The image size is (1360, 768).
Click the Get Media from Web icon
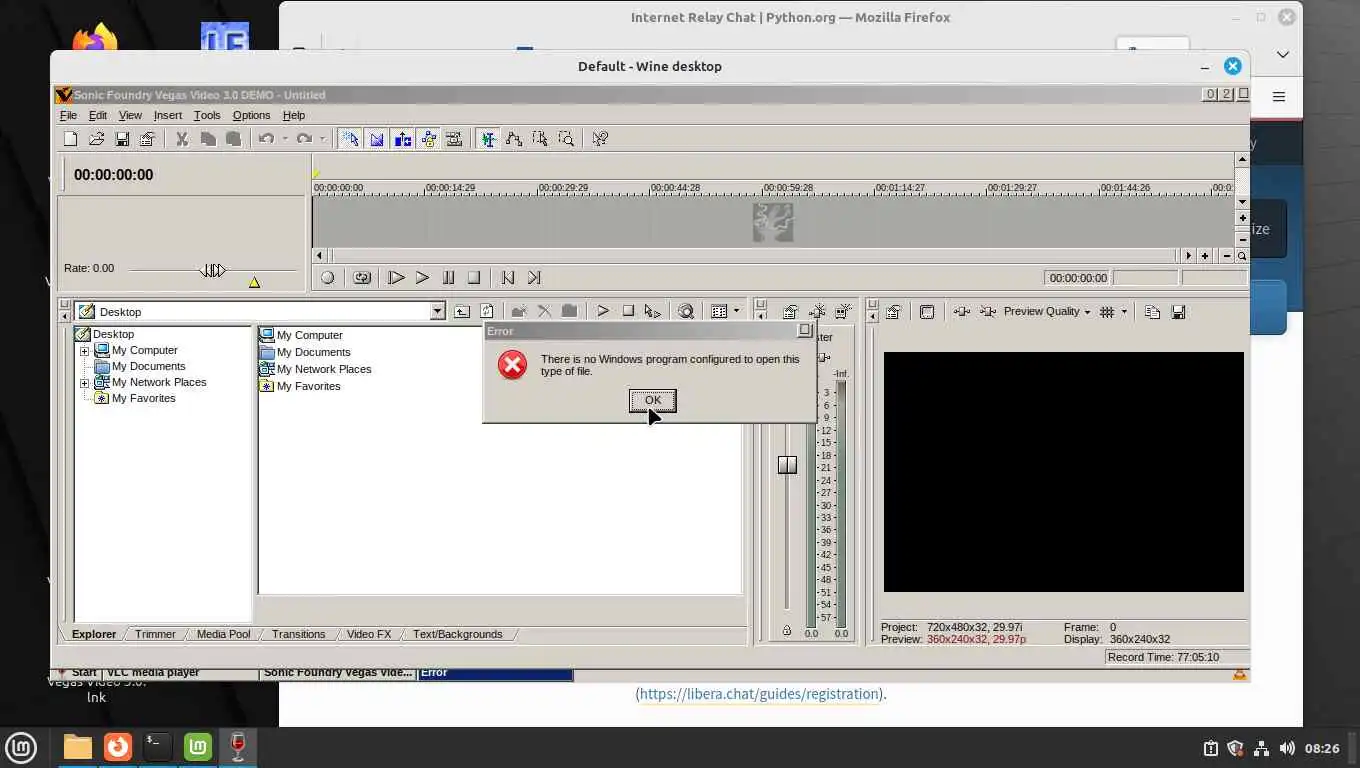686,312
